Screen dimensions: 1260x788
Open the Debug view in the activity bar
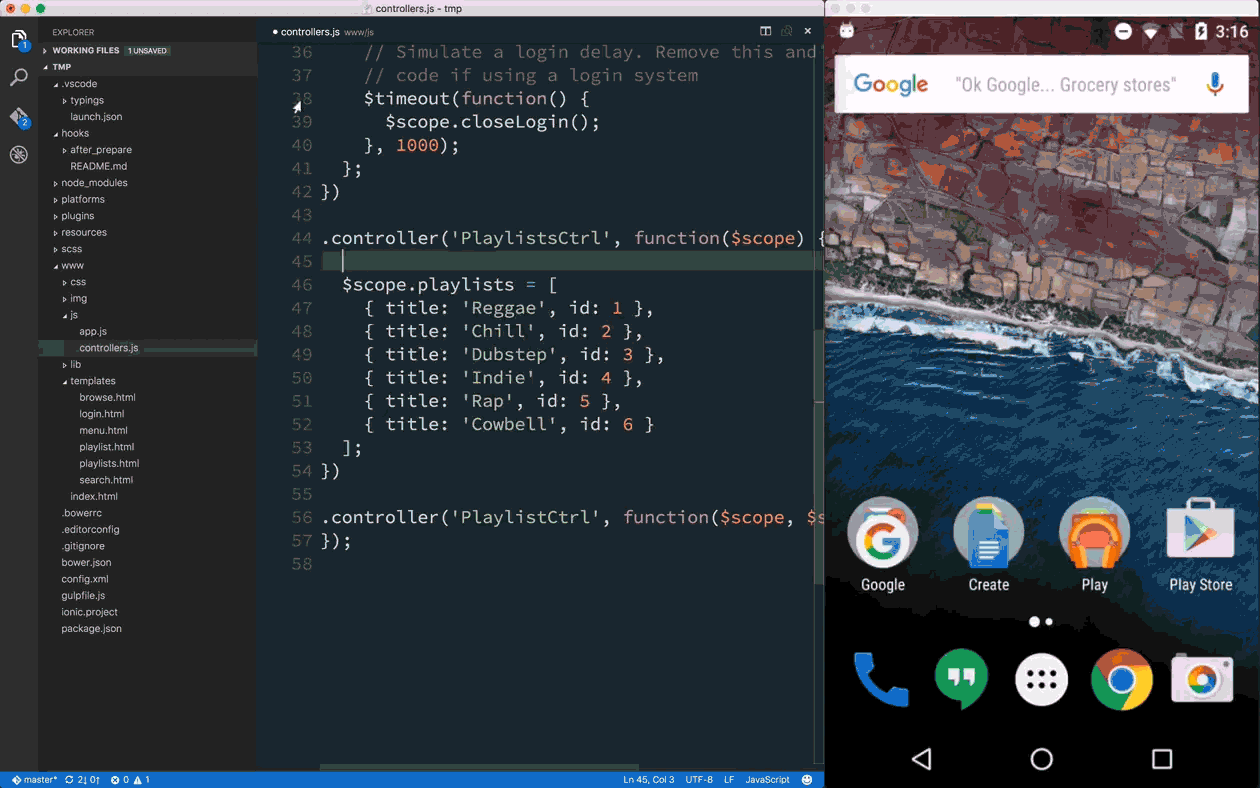pyautogui.click(x=18, y=154)
